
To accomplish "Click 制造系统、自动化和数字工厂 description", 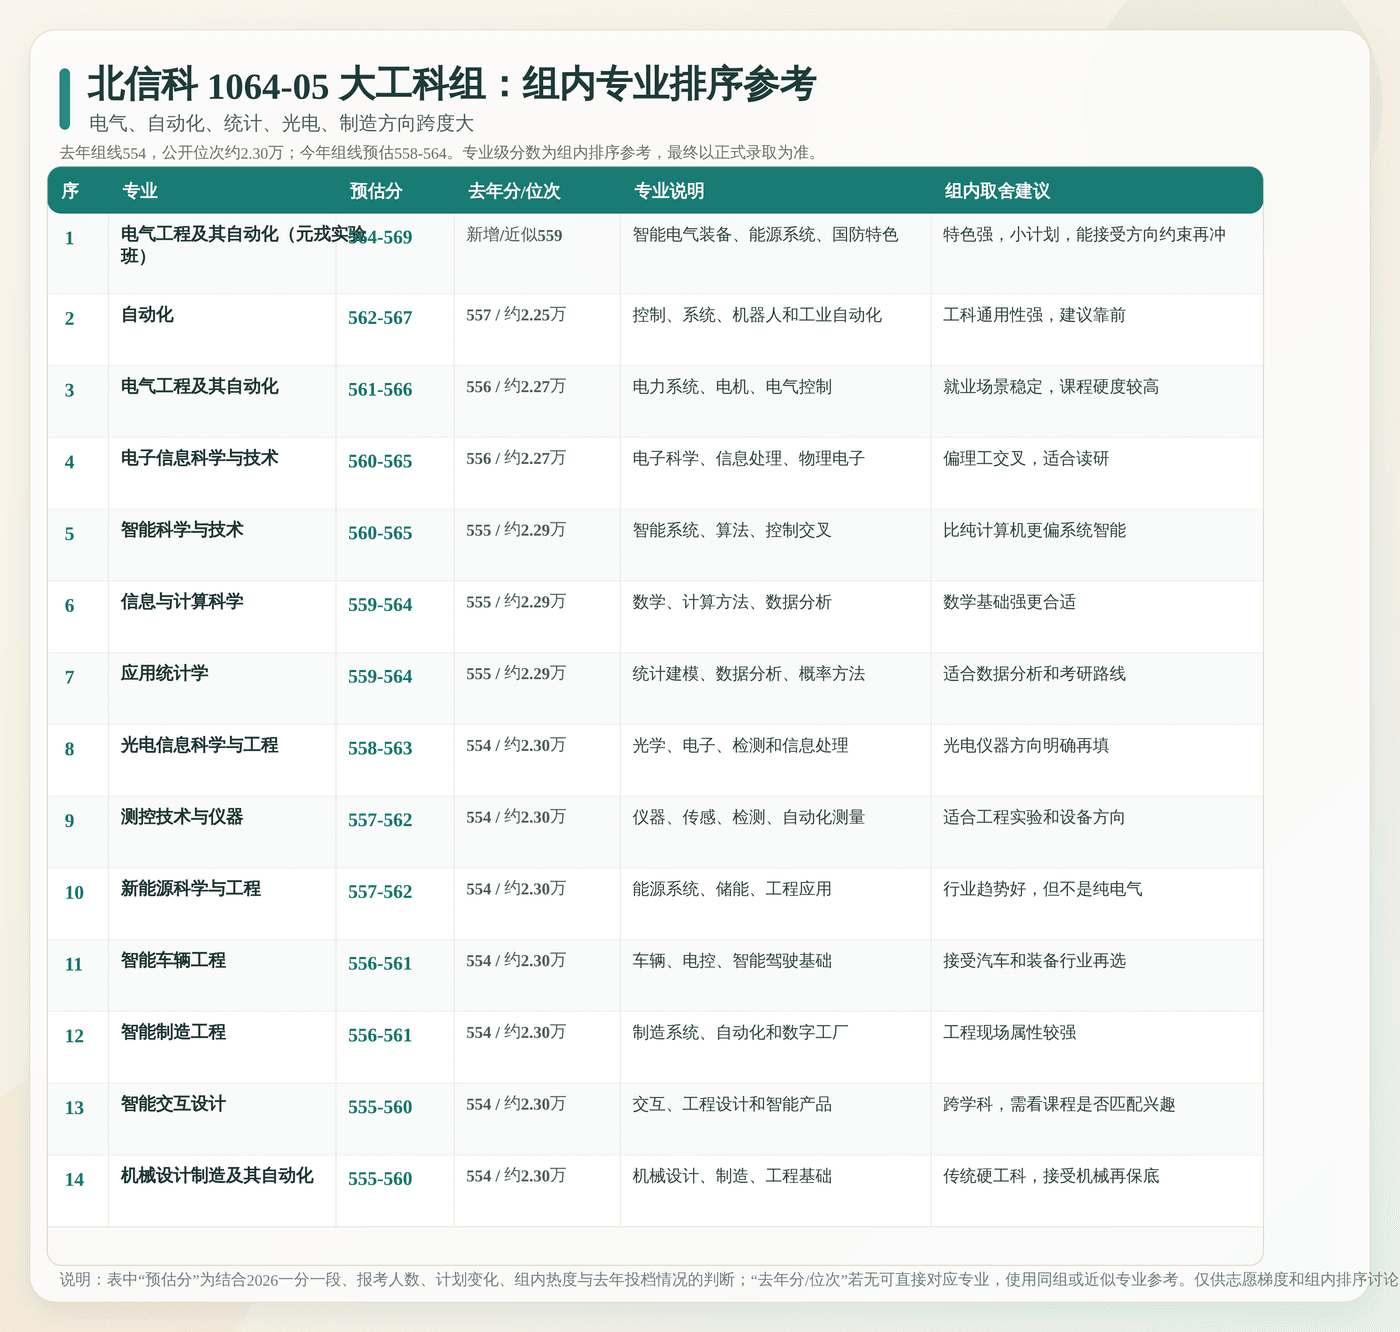I will [x=740, y=1034].
